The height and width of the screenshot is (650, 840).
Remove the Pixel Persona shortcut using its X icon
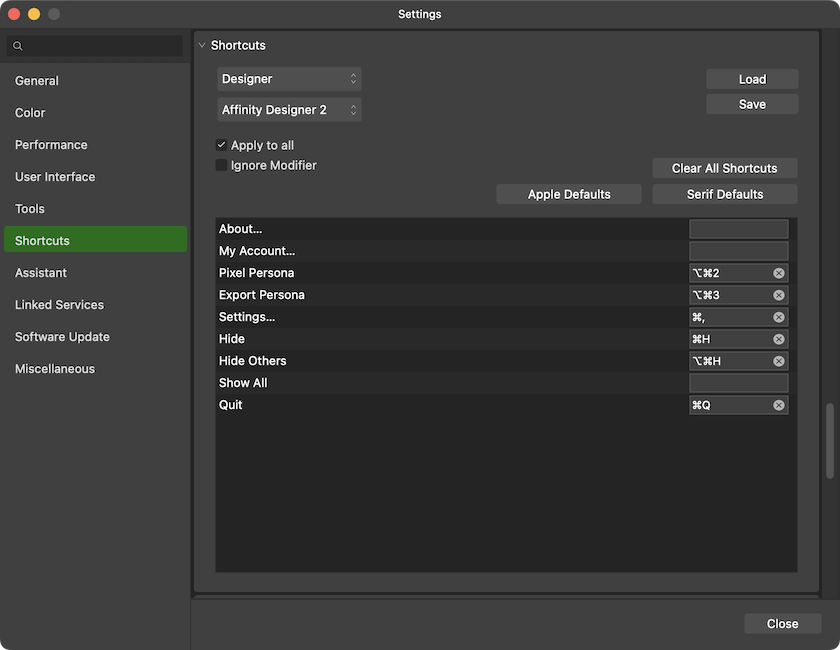[779, 273]
